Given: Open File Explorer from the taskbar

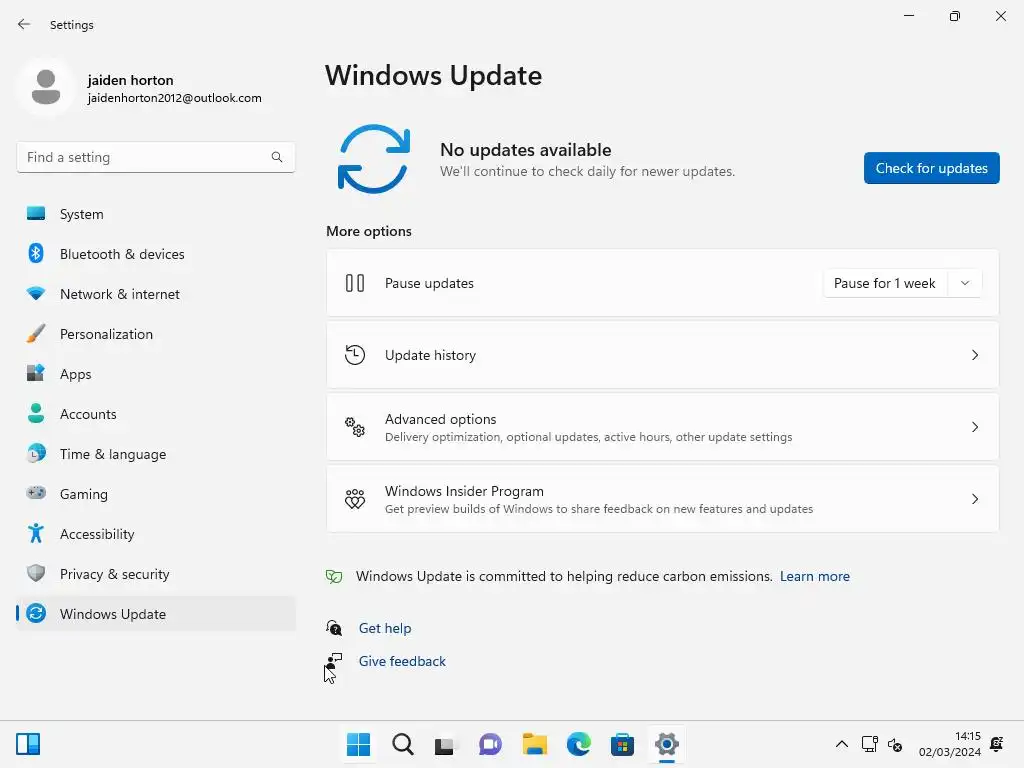Looking at the screenshot, I should [x=534, y=744].
